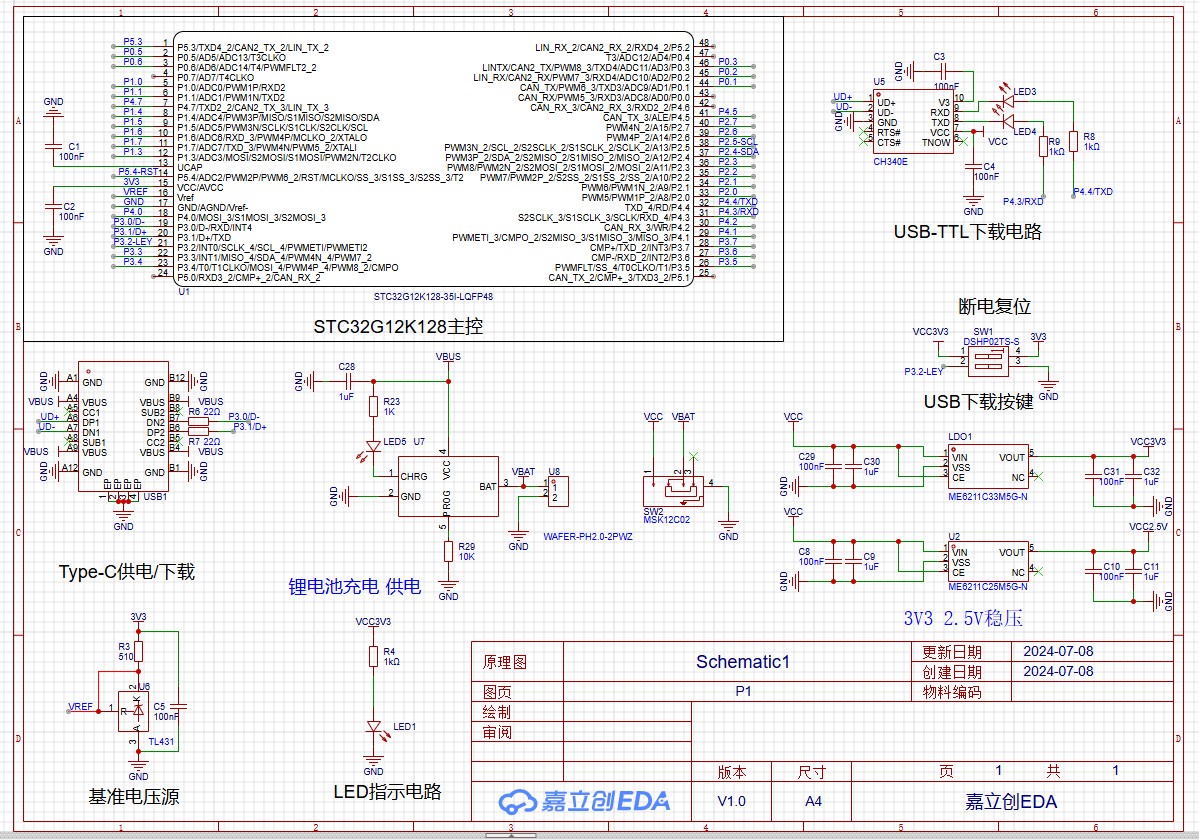This screenshot has width=1199, height=840.
Task: Click the 'Type-C供电/下载' section title
Action: coord(127,572)
